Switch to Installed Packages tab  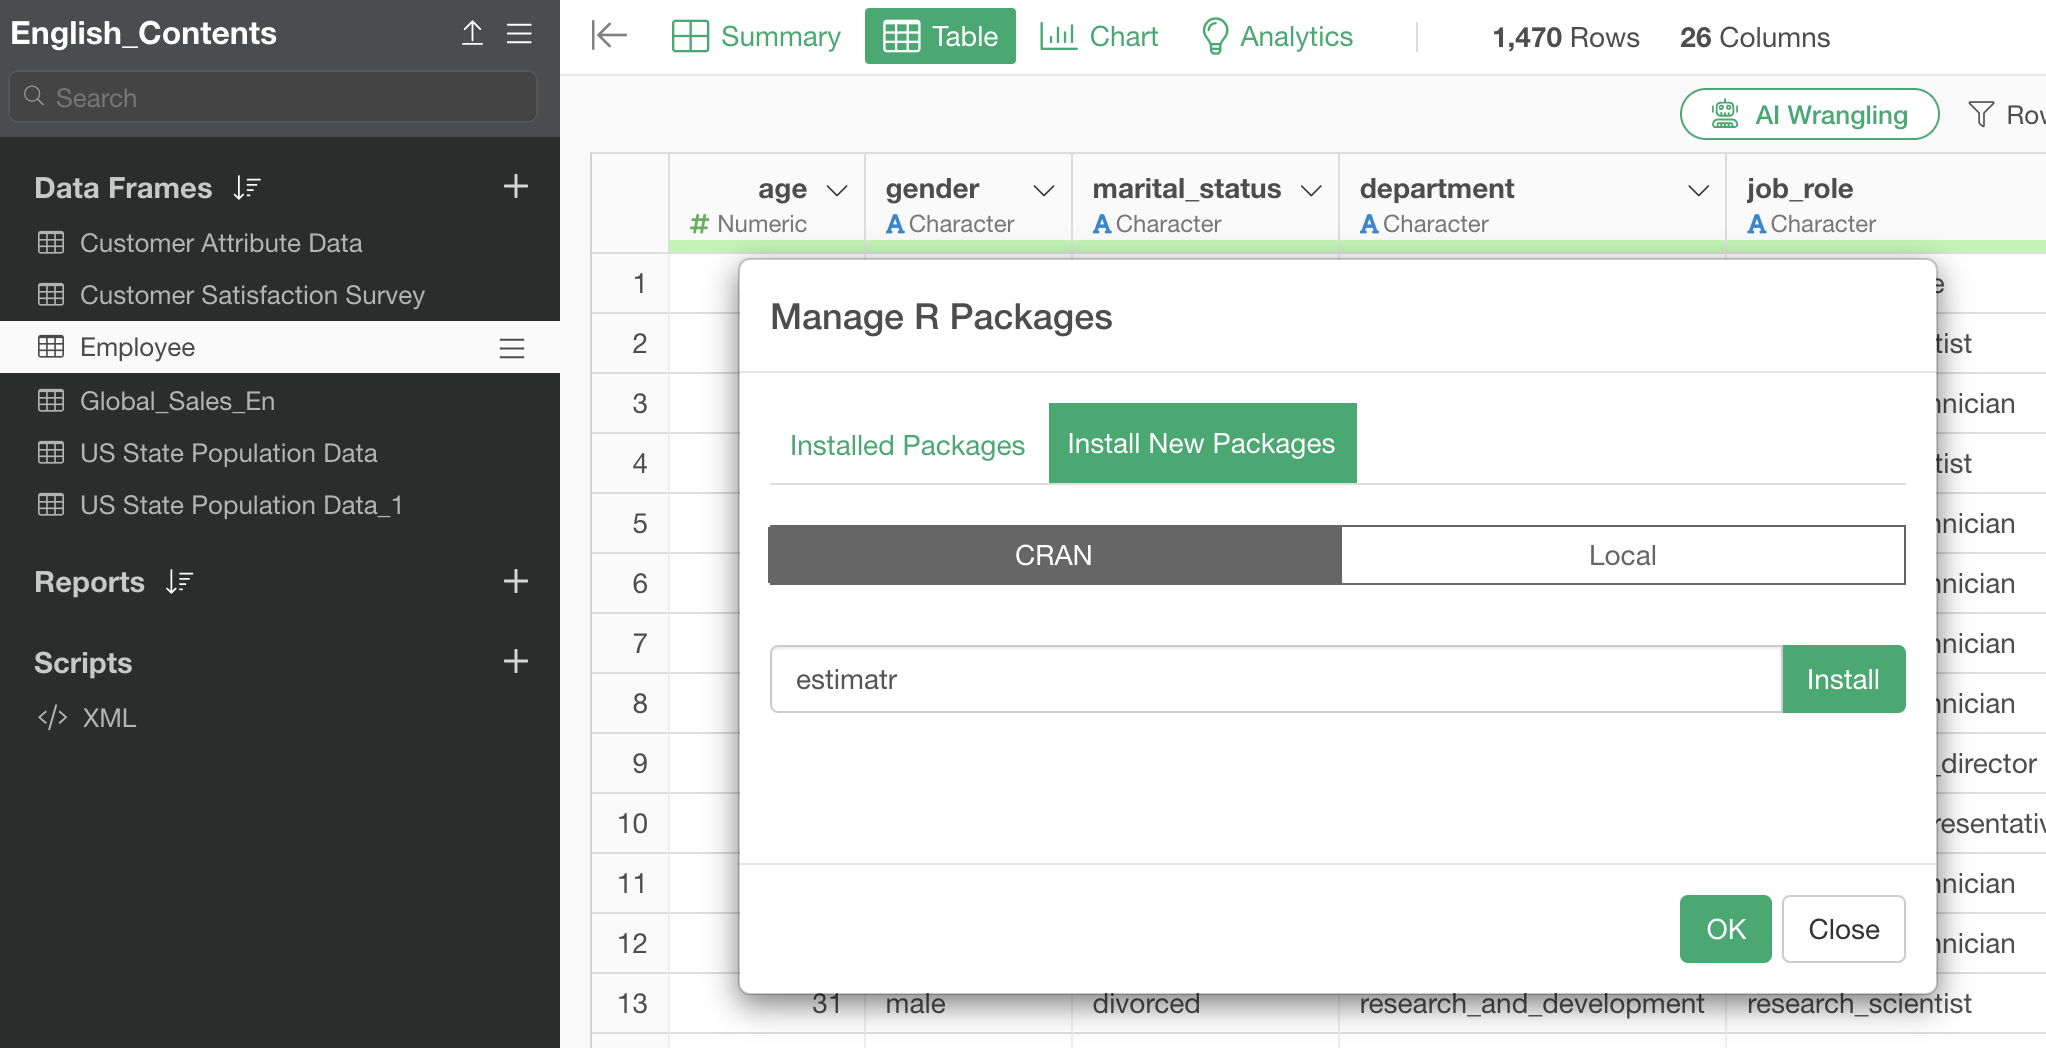907,445
